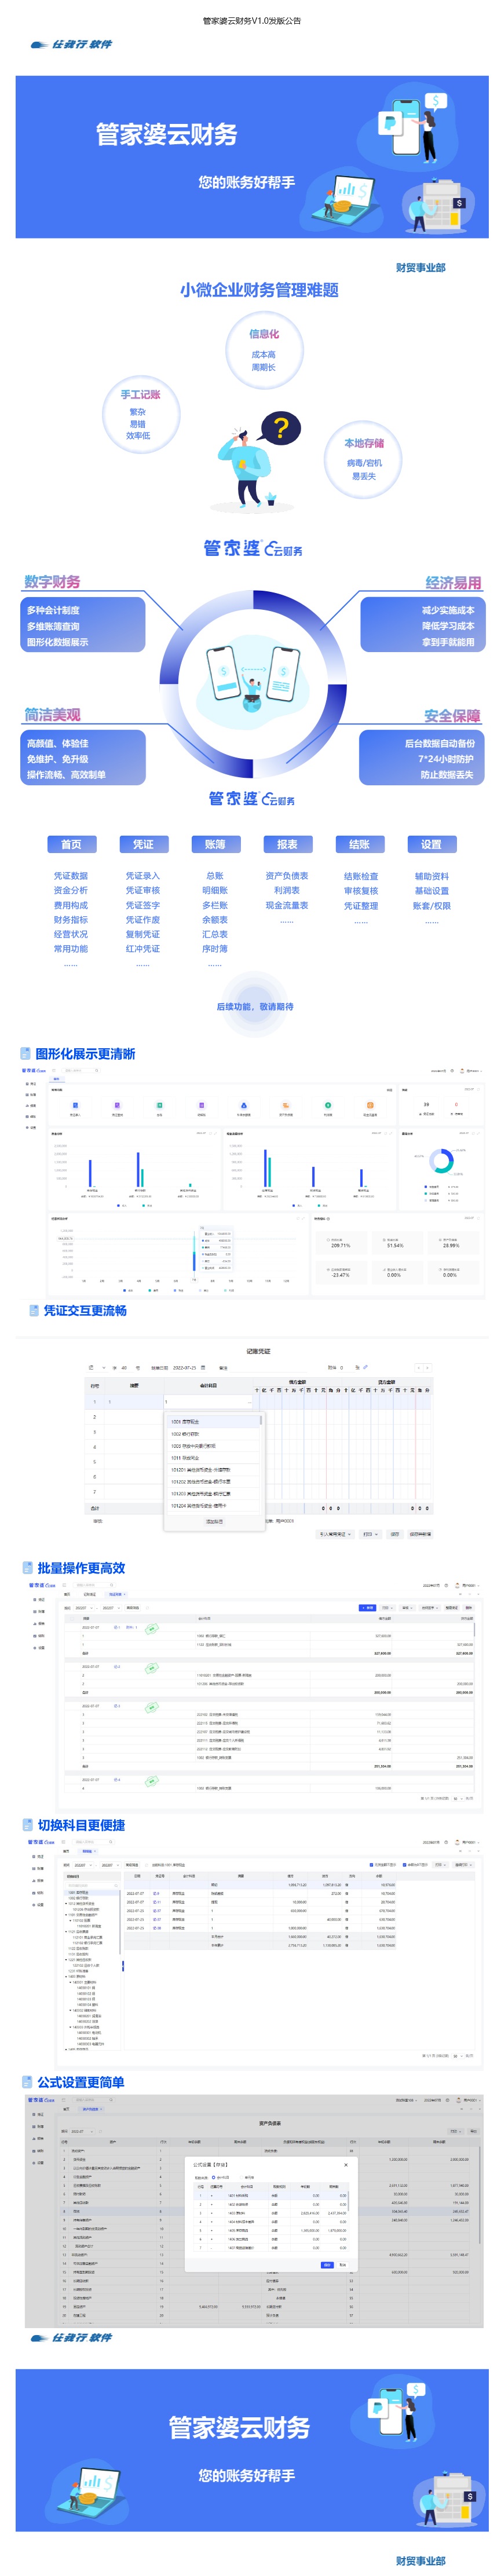Open the 账簿 menu heading

[x=215, y=844]
